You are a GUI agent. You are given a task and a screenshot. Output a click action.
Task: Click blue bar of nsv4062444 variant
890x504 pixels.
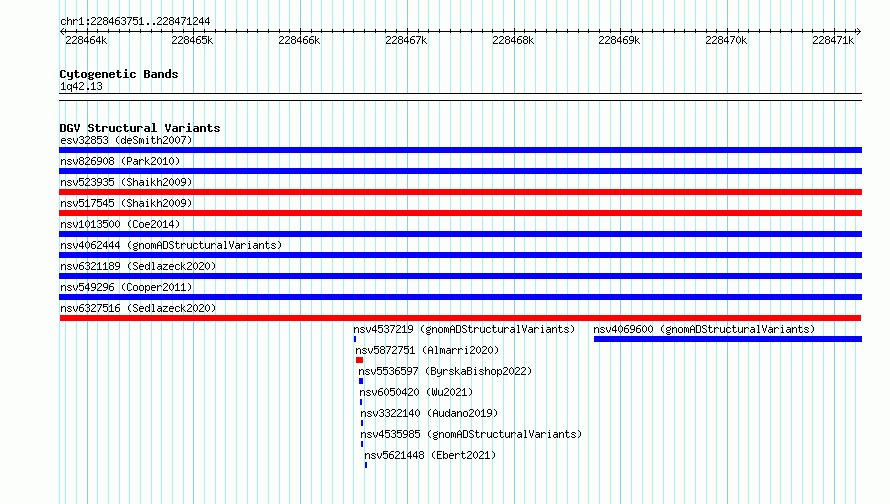(x=460, y=255)
